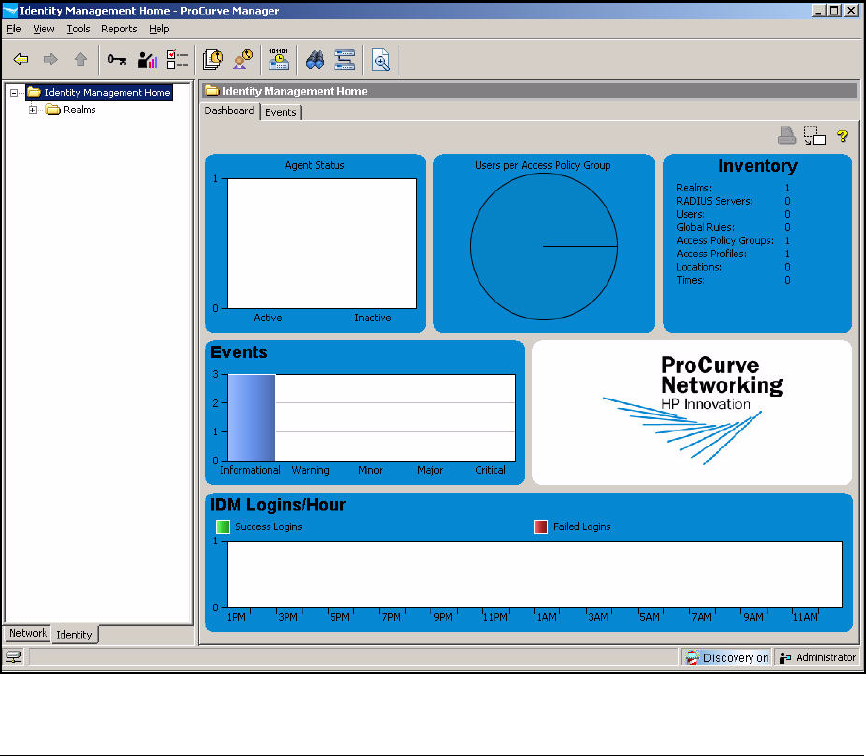Click the Major label in Events chart
The width and height of the screenshot is (866, 756).
tap(430, 470)
